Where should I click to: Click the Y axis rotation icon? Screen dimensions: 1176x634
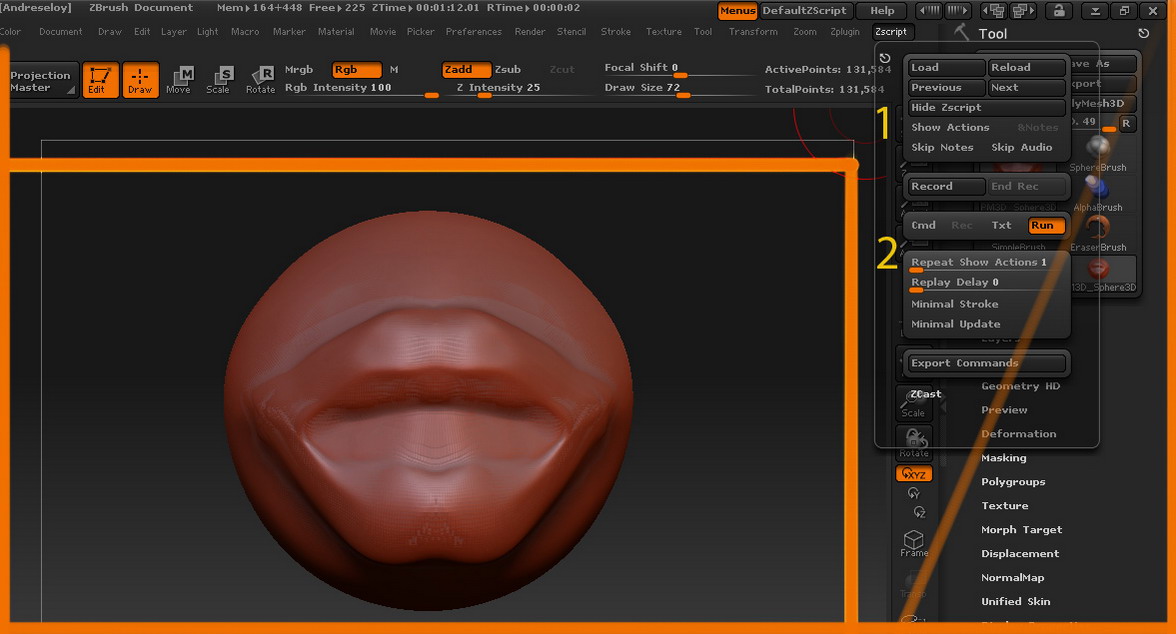(x=914, y=493)
